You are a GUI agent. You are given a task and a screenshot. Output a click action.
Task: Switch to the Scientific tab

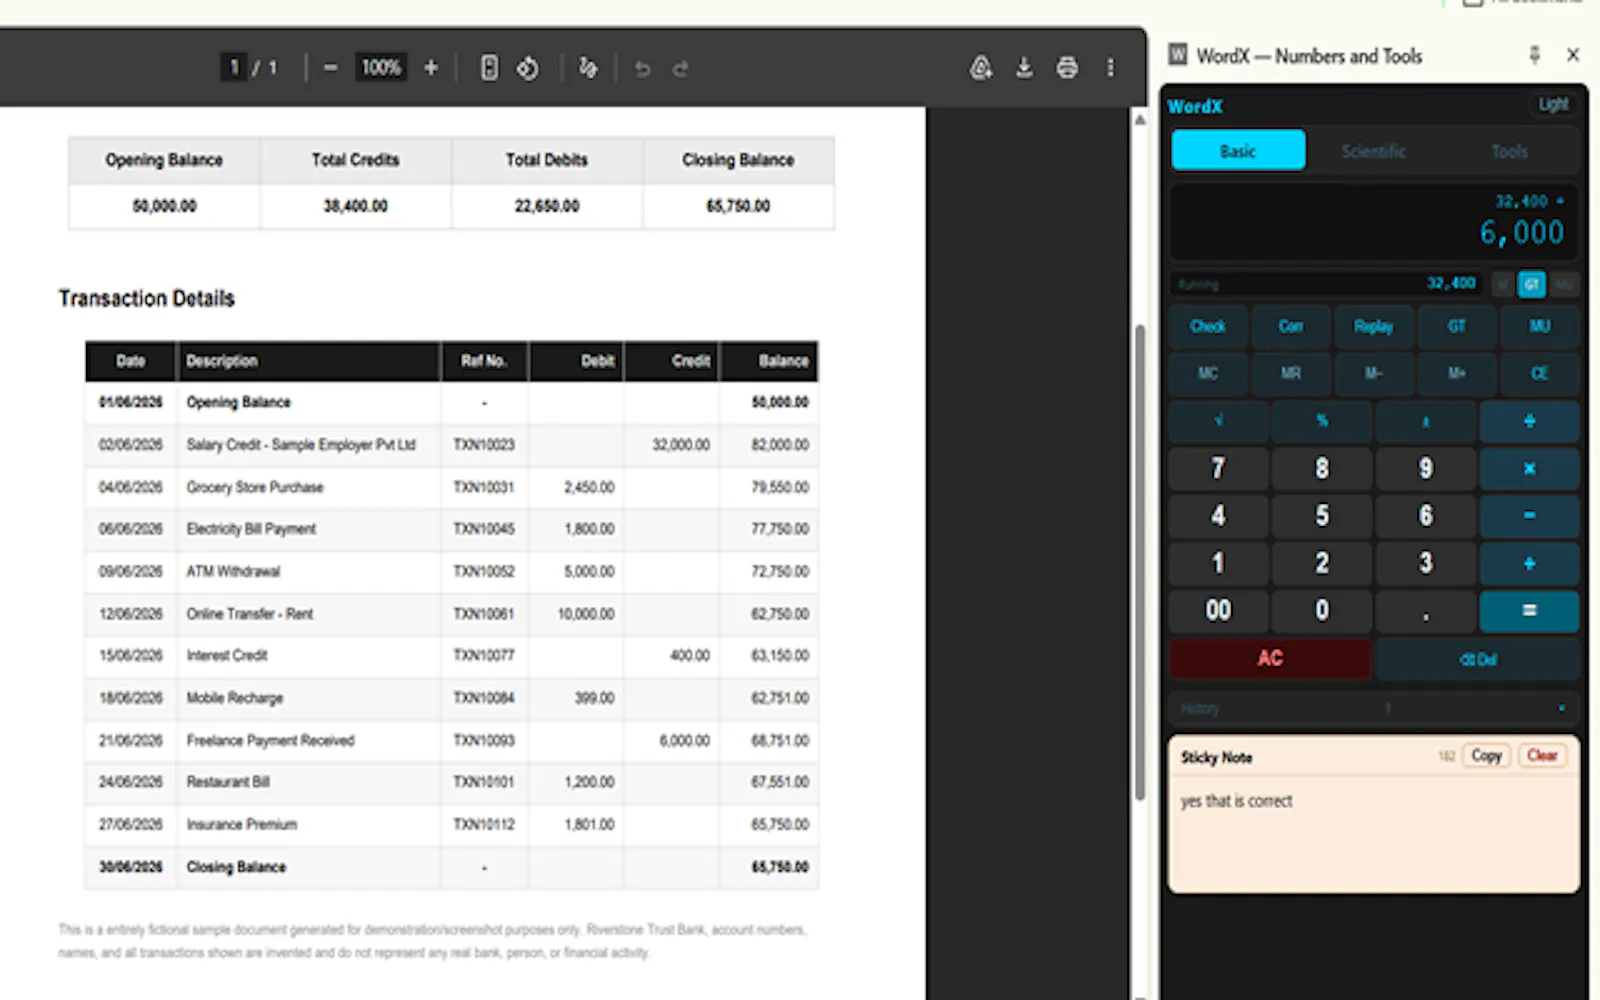point(1373,151)
